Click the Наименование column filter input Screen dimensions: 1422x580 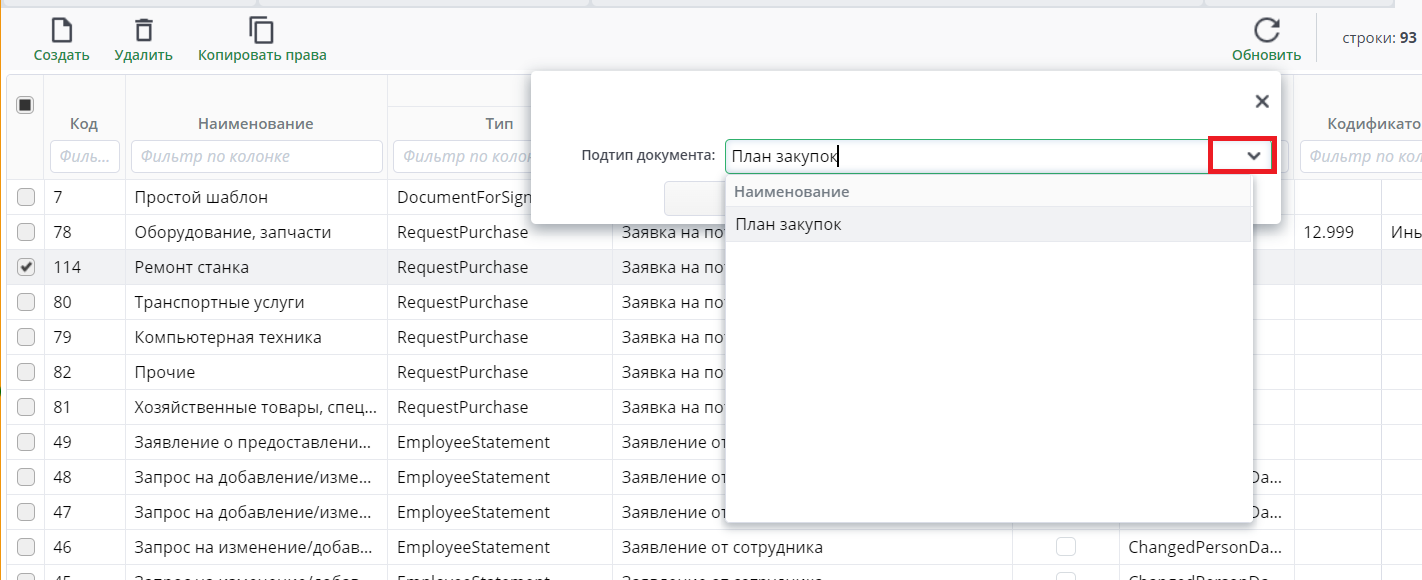pos(256,156)
